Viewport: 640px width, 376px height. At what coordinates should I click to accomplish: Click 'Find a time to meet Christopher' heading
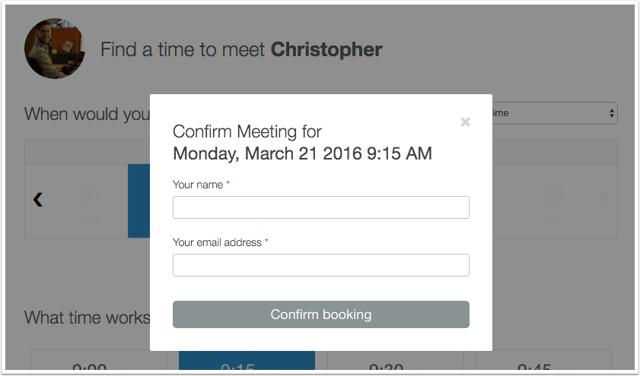pyautogui.click(x=242, y=49)
